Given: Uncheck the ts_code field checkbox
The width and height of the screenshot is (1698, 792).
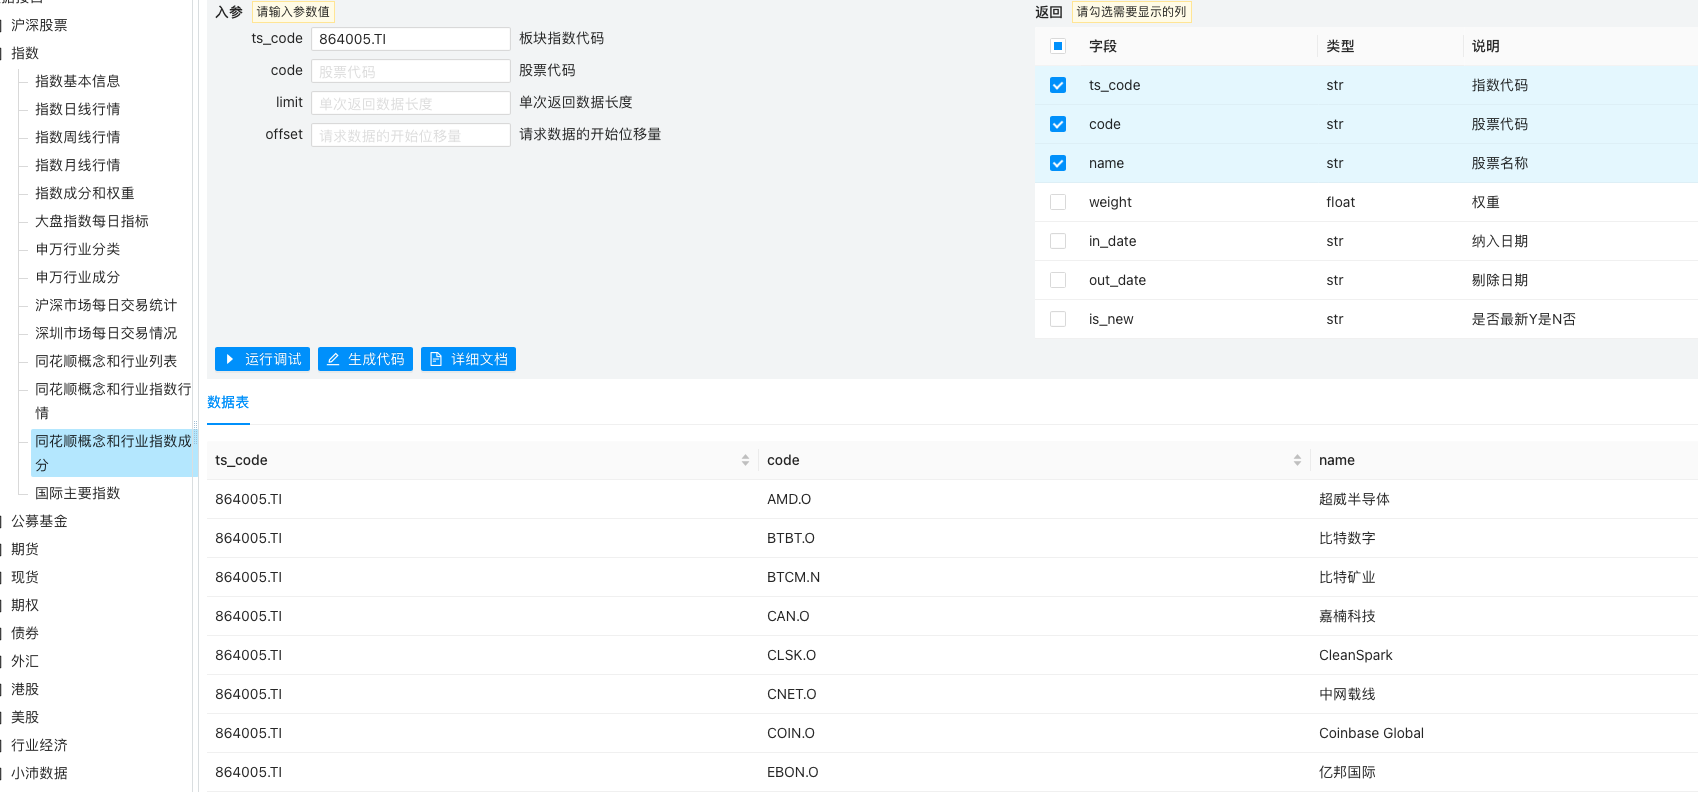Looking at the screenshot, I should pos(1058,85).
